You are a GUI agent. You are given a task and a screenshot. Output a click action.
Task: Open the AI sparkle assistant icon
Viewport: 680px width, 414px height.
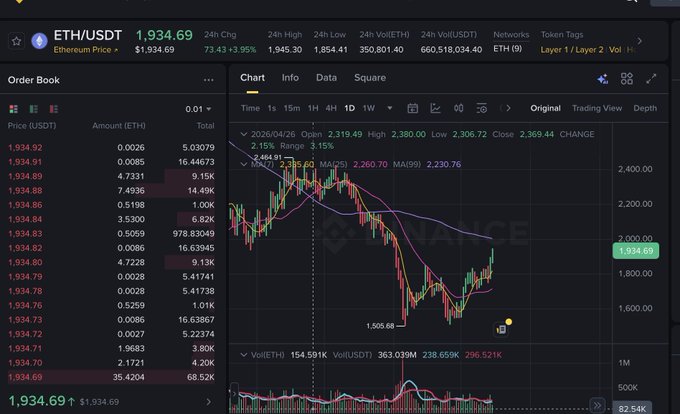602,79
